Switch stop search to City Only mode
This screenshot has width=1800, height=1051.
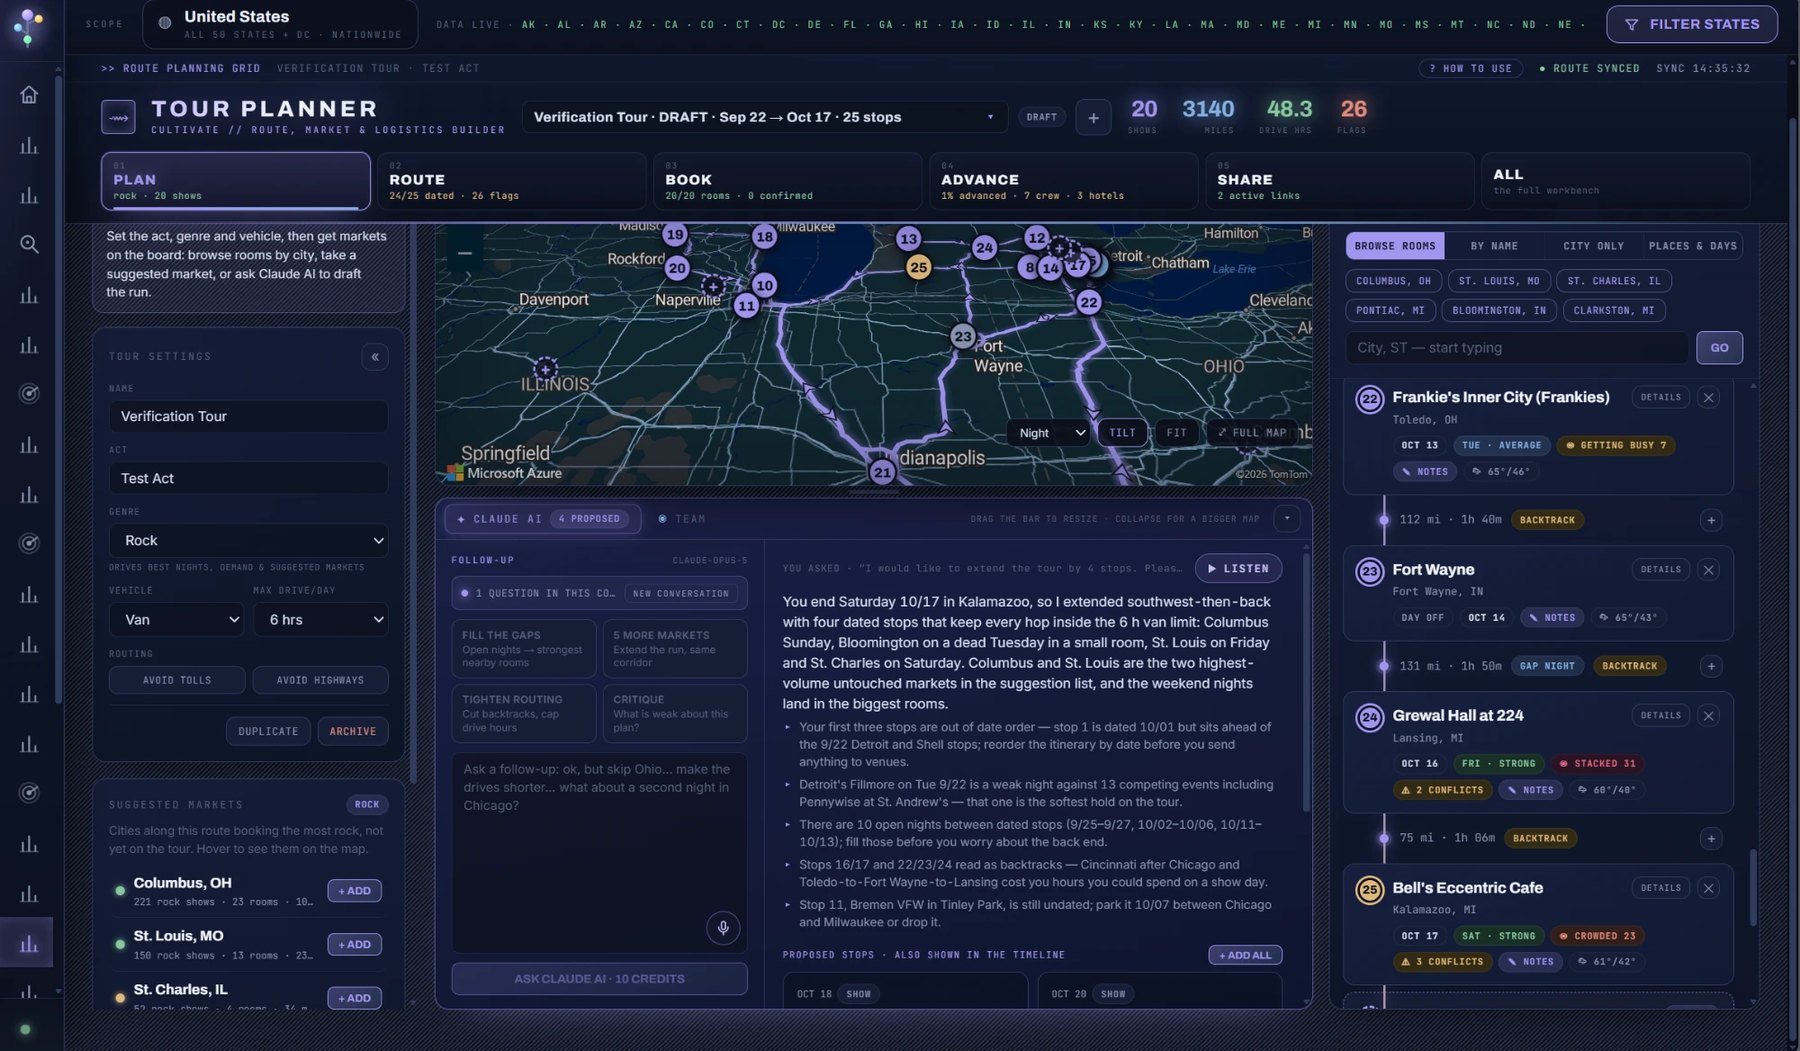1593,246
